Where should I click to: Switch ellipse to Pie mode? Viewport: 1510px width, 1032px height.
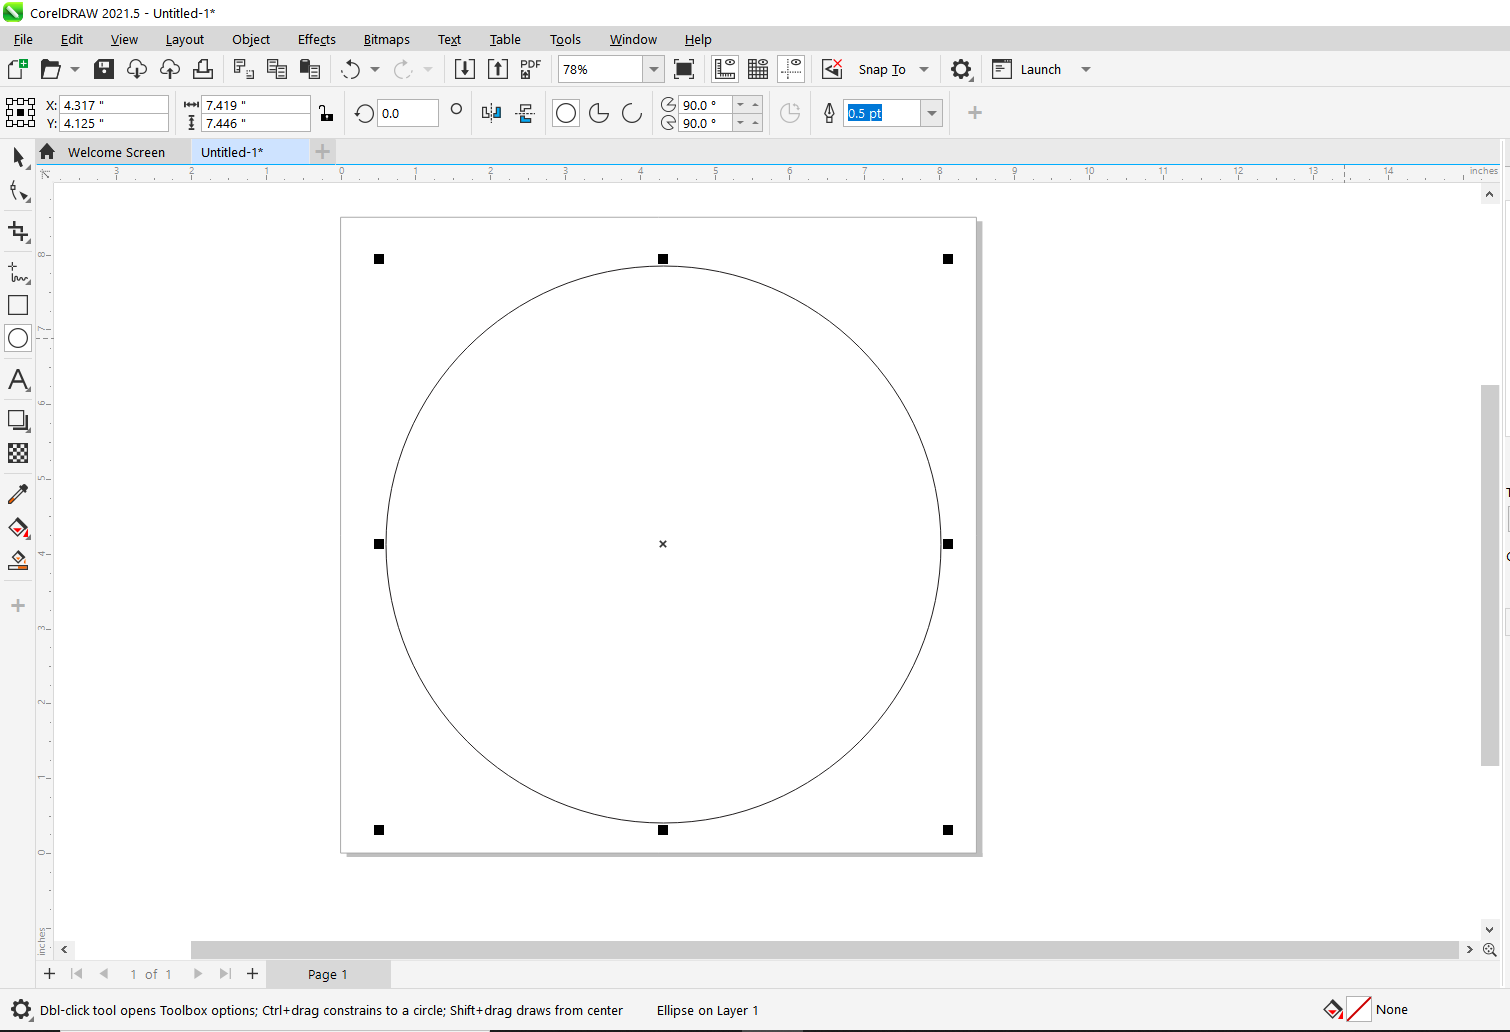[x=598, y=113]
